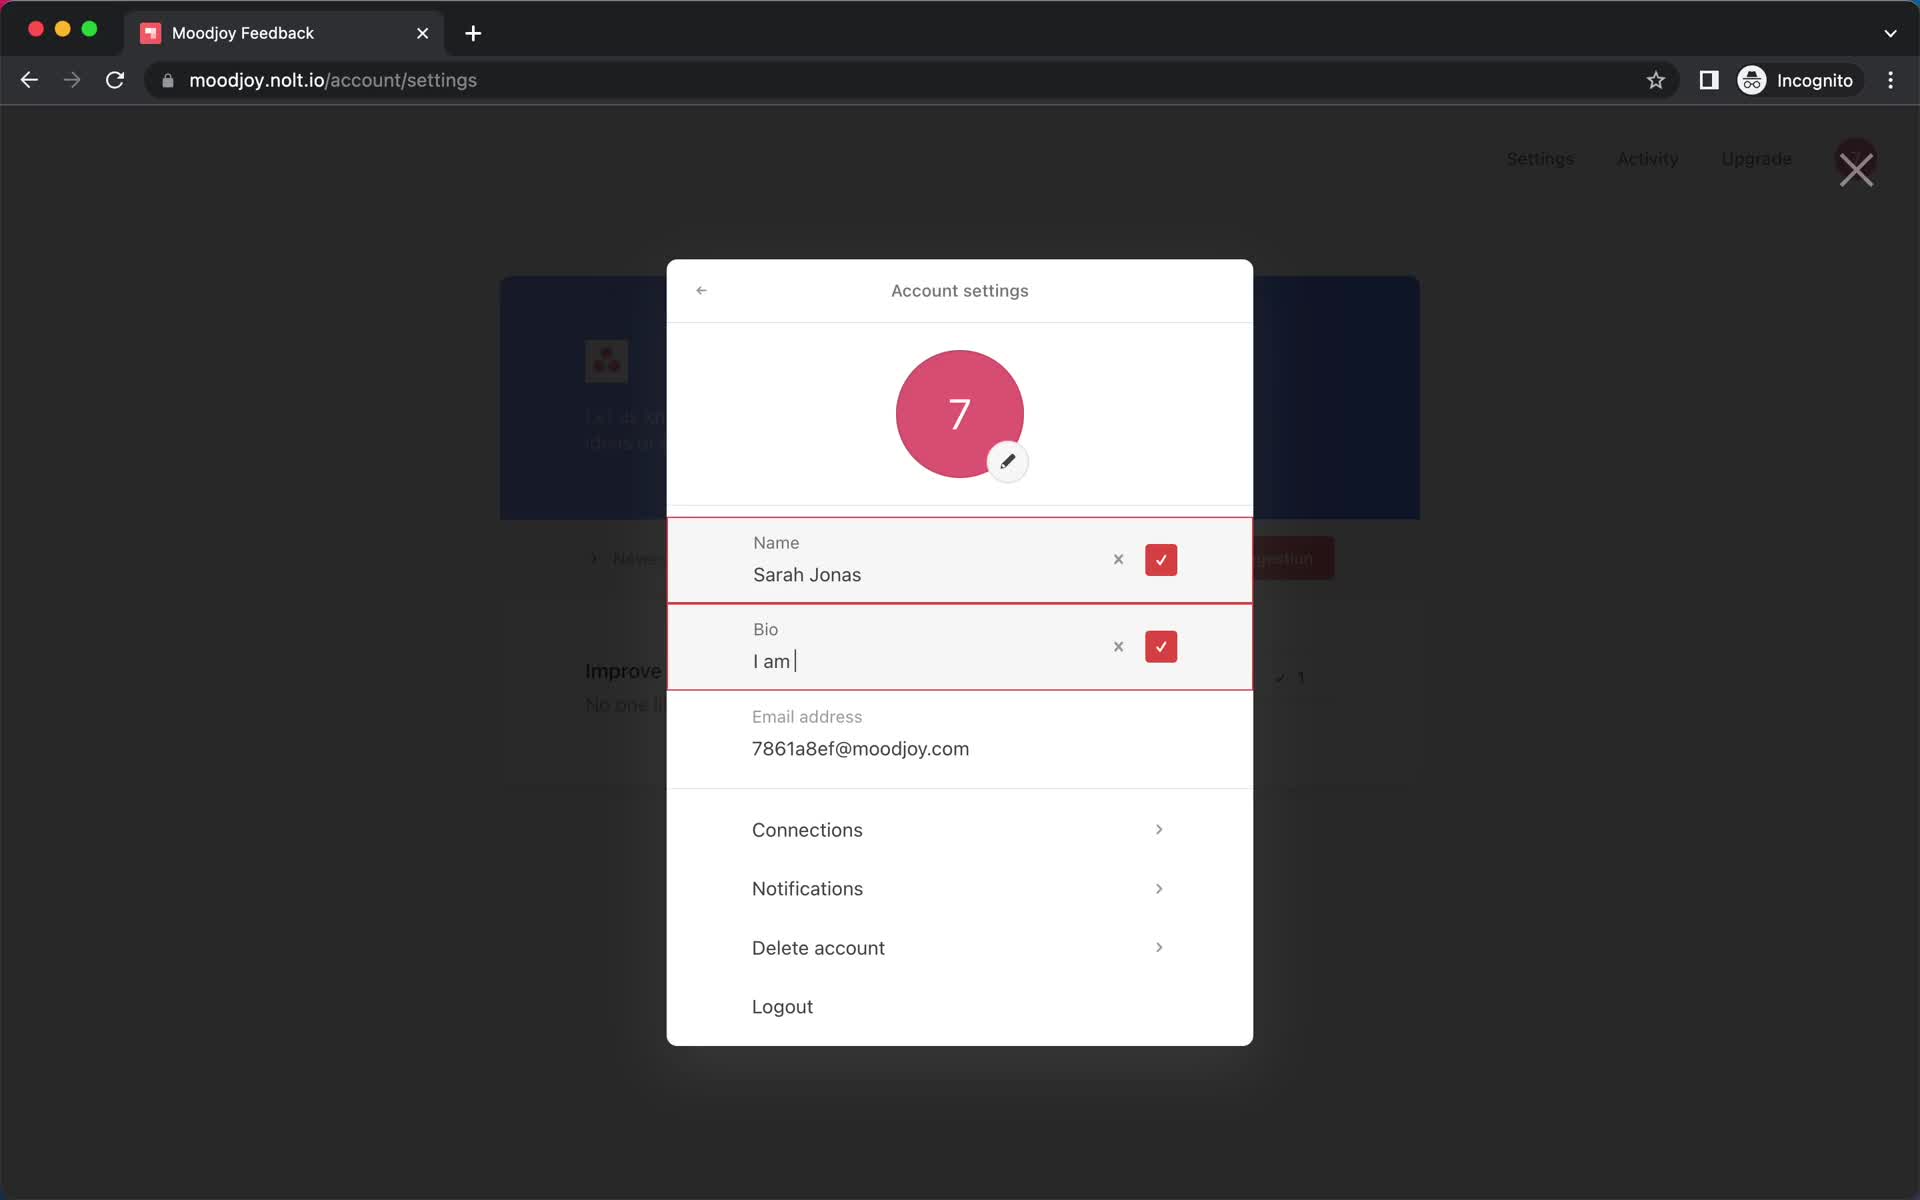Click the red checkmark to save Bio
This screenshot has width=1920, height=1200.
click(1161, 646)
